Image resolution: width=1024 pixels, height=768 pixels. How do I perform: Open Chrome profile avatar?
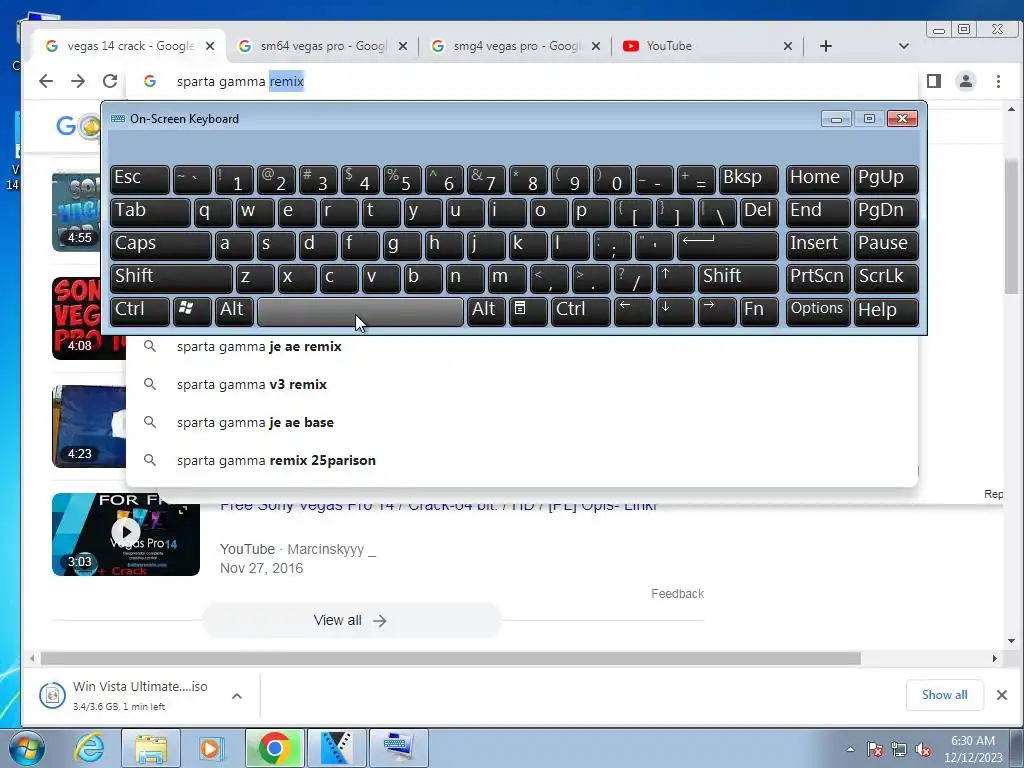966,81
